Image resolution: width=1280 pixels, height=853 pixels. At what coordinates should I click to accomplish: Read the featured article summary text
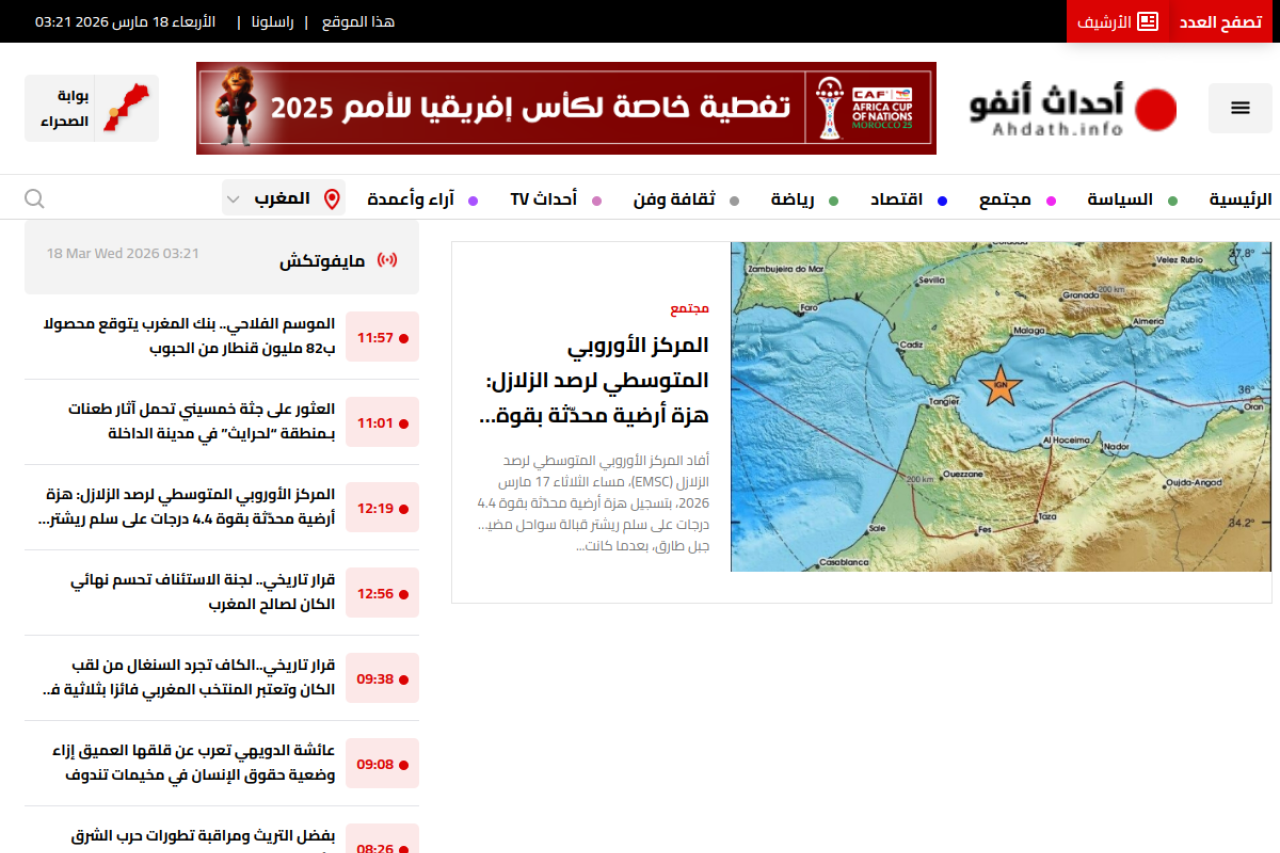tap(594, 503)
